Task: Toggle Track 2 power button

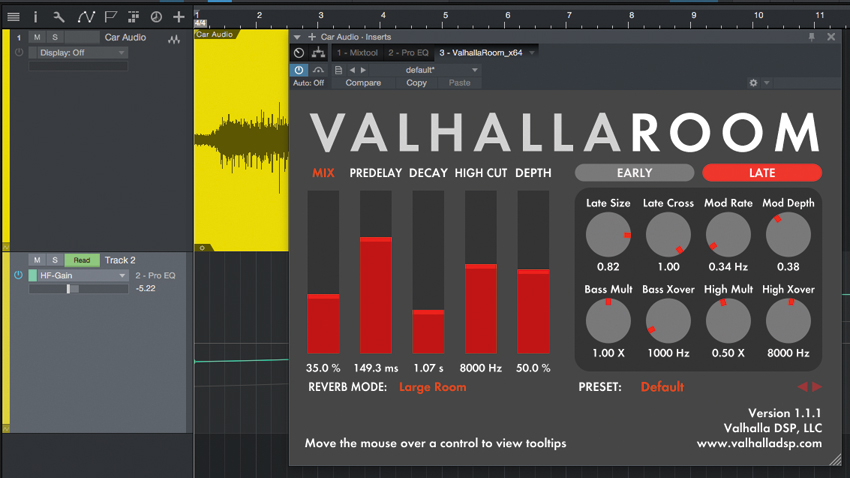Action: click(x=18, y=275)
